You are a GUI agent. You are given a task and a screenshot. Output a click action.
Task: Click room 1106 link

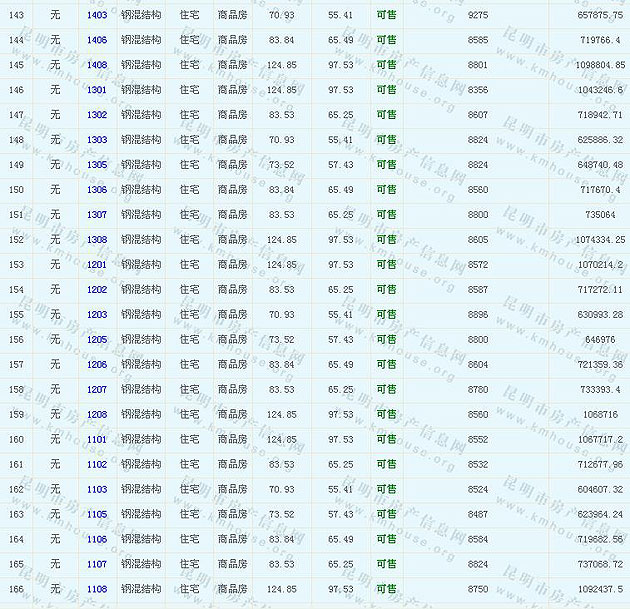[x=97, y=539]
